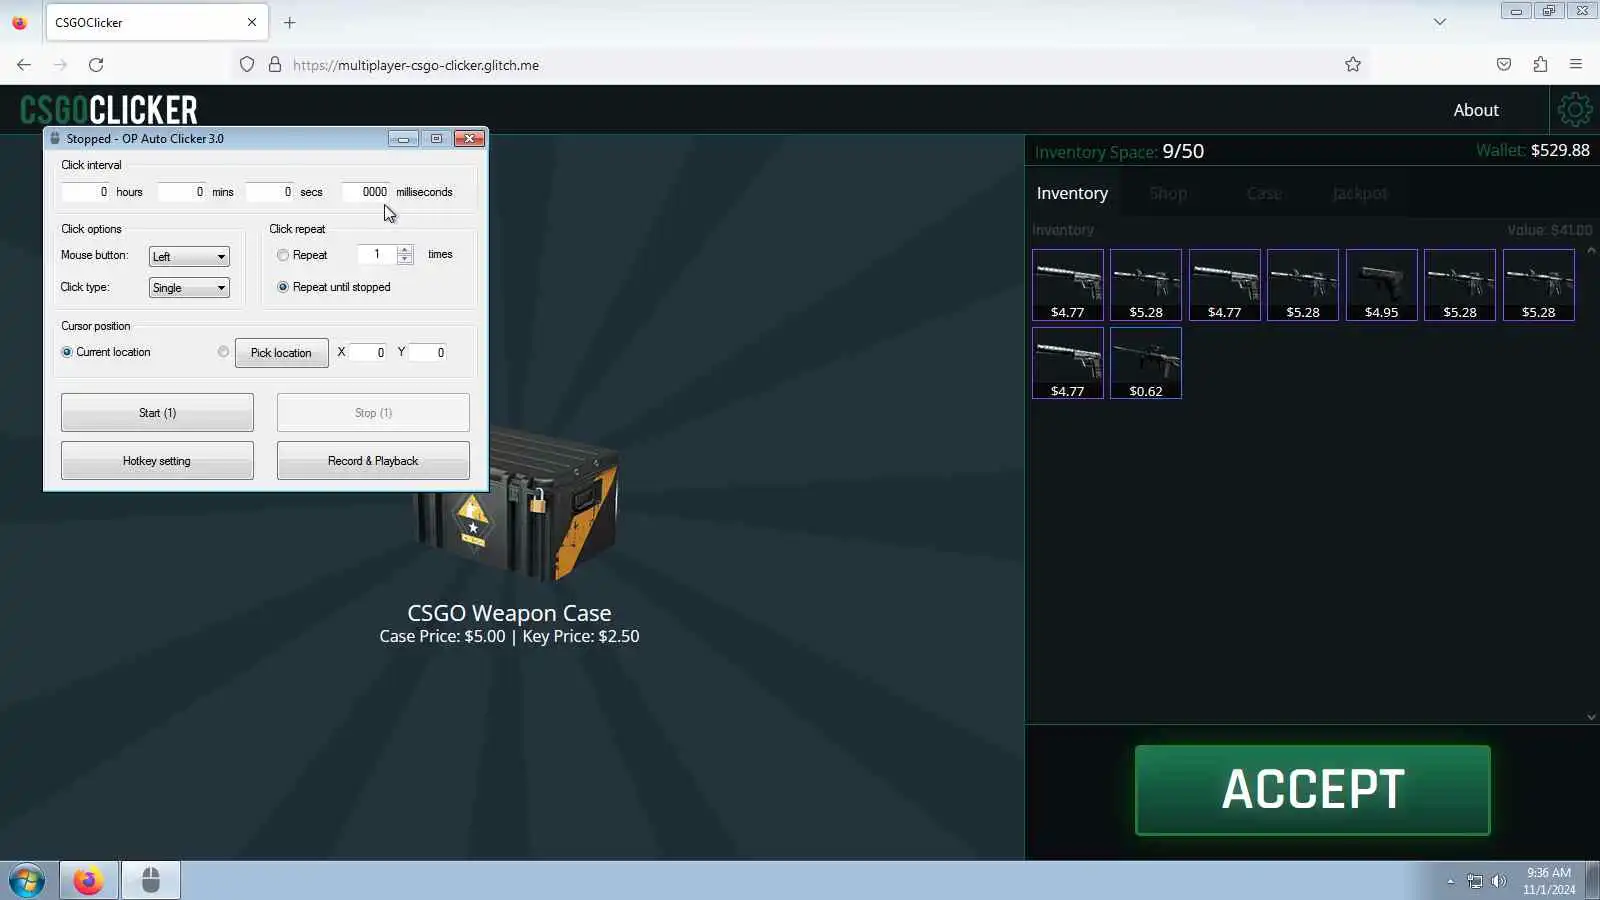Open the Firefox application hamburger menu
This screenshot has width=1600, height=900.
(x=1576, y=65)
